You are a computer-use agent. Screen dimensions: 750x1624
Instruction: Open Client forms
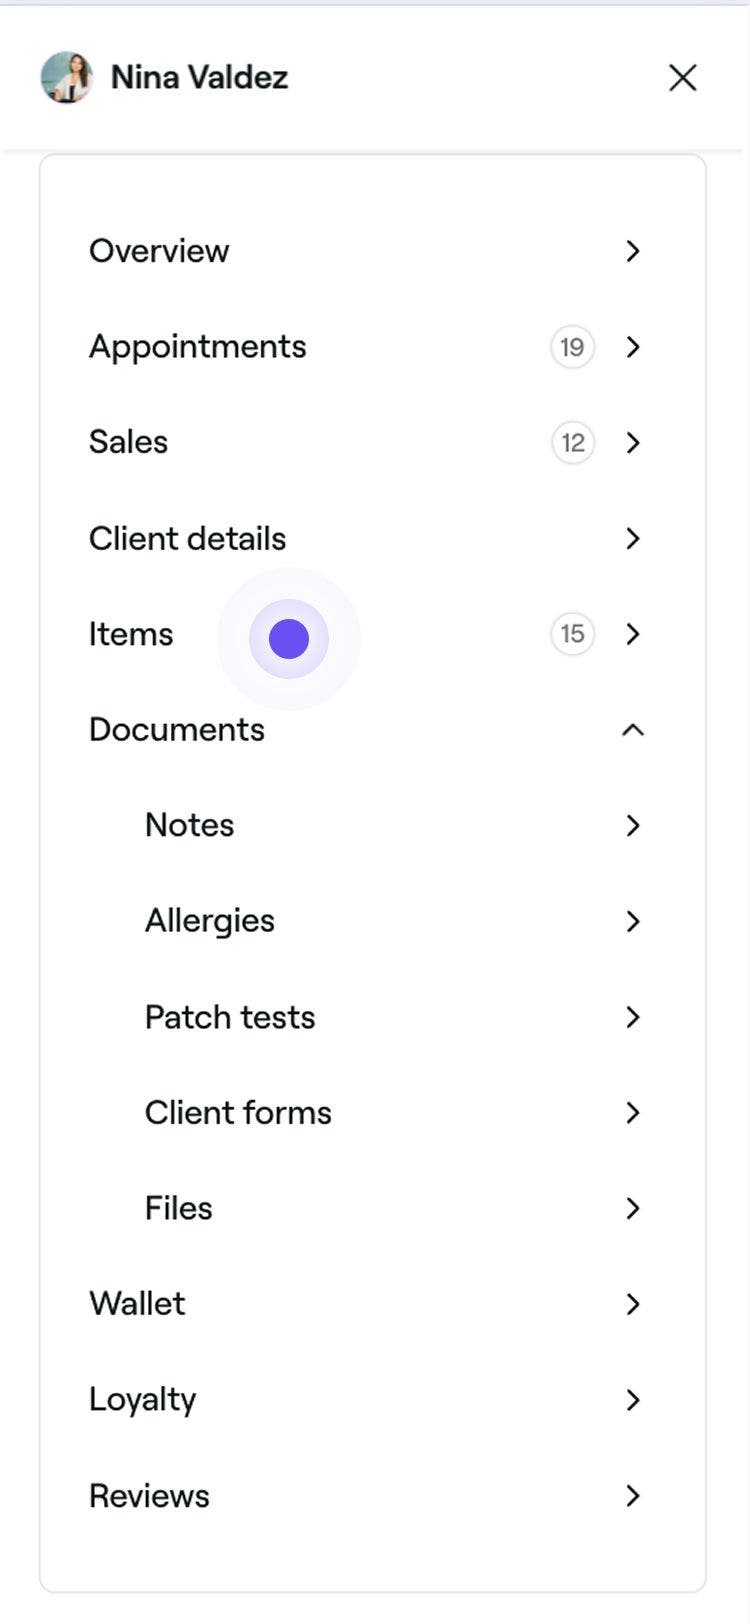click(238, 1113)
